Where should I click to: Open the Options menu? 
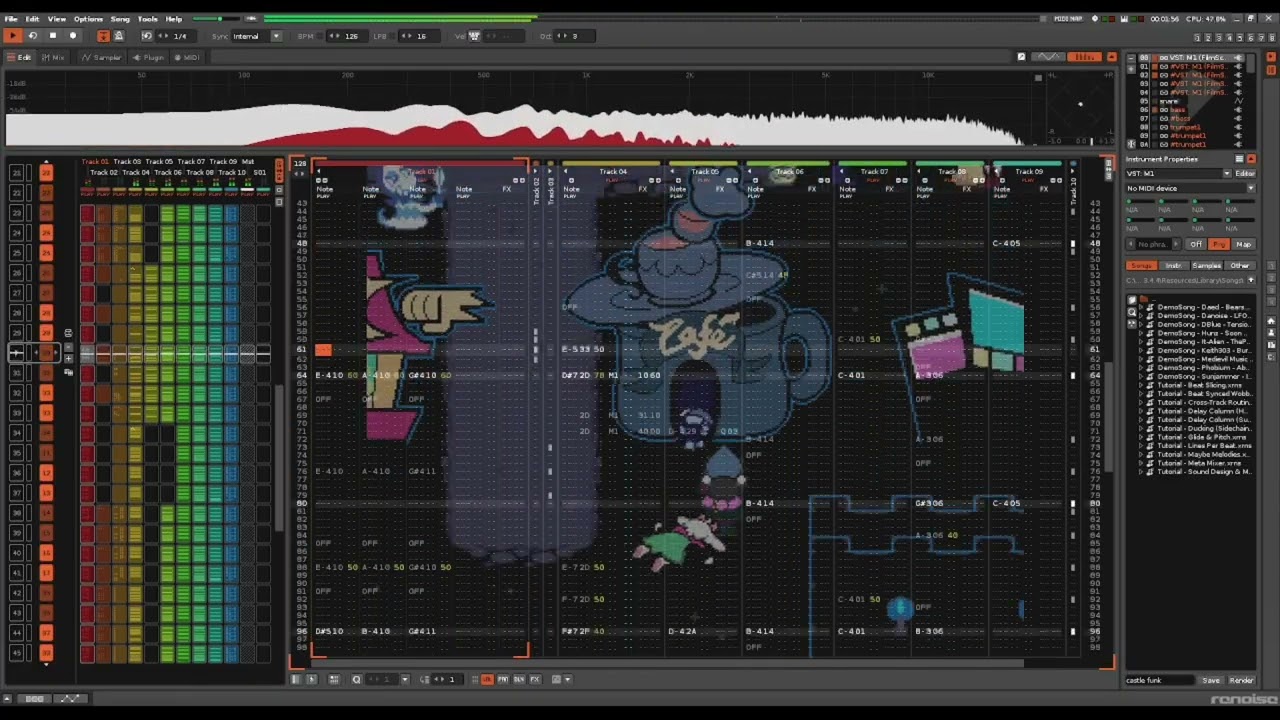coord(88,19)
